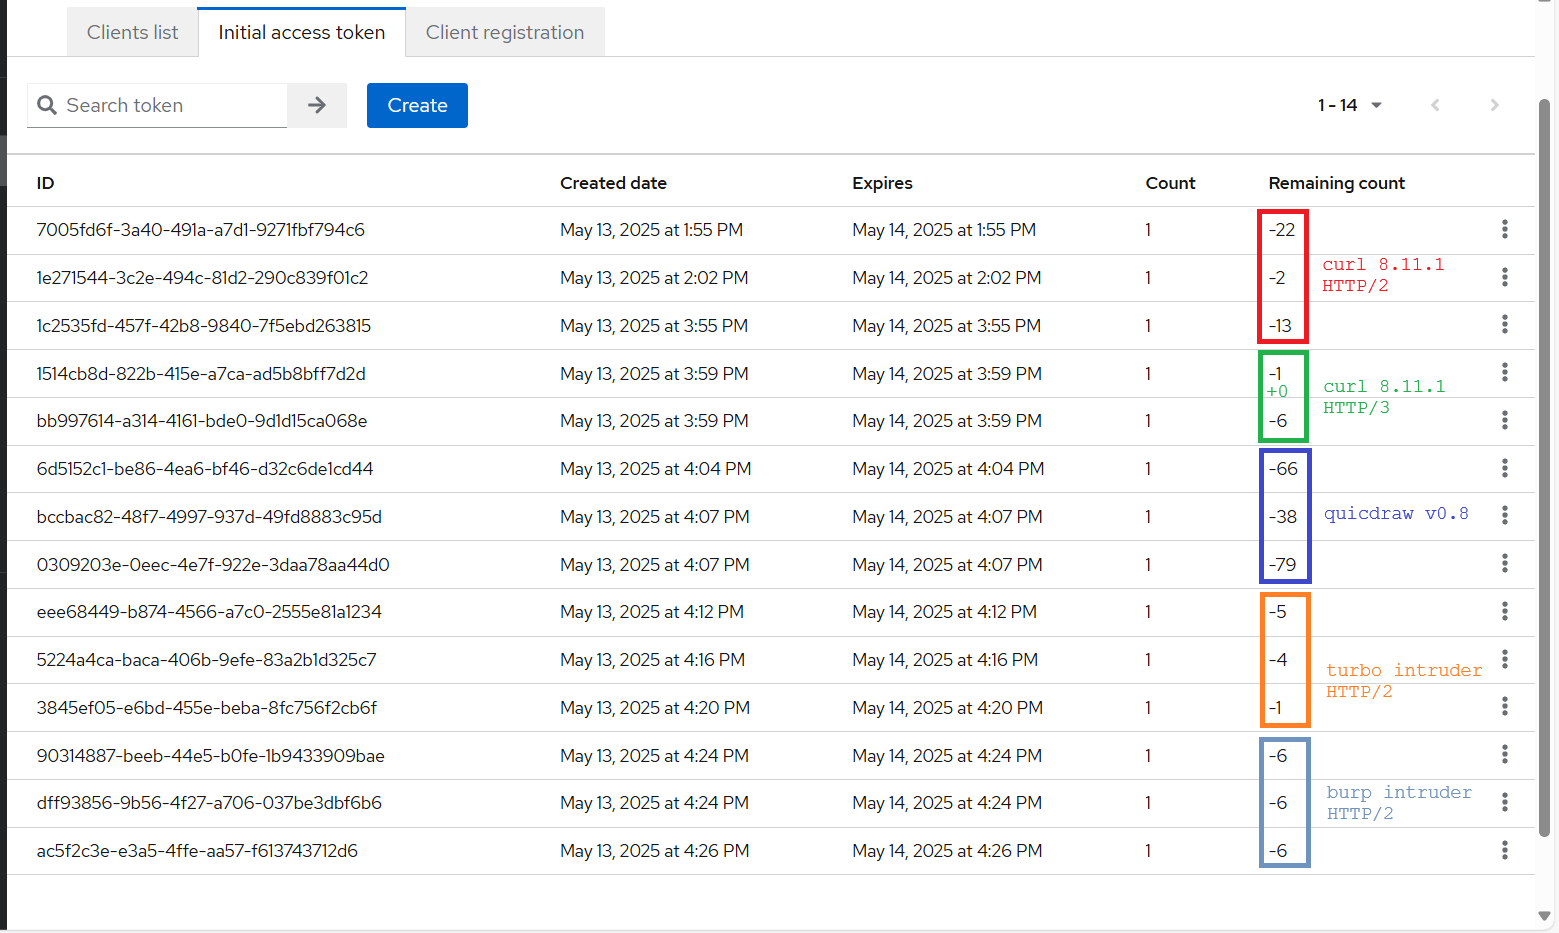Open actions for token 3845ef05-e6bd-455e-beba-8fc756f2cb6f
Viewport: 1559px width, 933px height.
point(1504,707)
